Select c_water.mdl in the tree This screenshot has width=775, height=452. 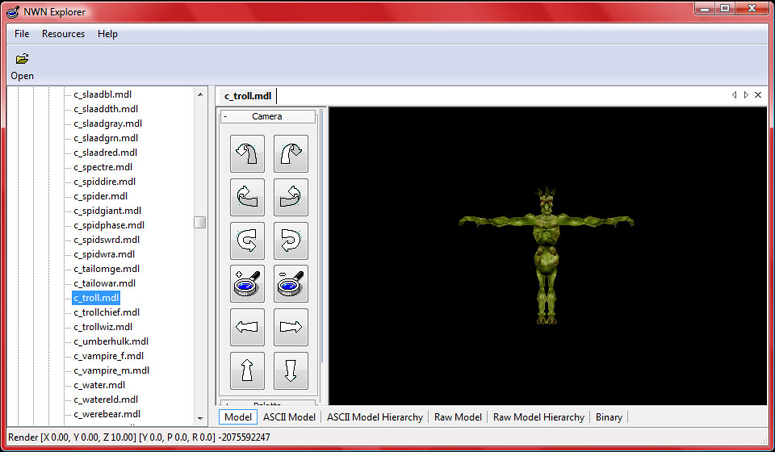click(x=99, y=385)
